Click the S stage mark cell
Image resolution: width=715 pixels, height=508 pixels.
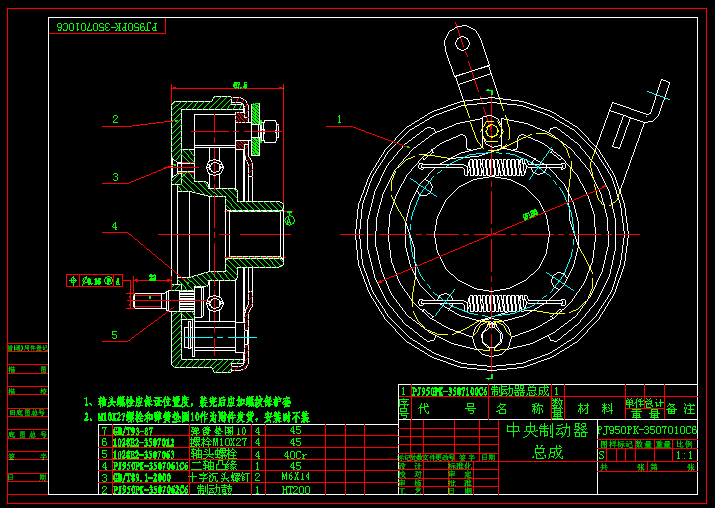coord(601,455)
